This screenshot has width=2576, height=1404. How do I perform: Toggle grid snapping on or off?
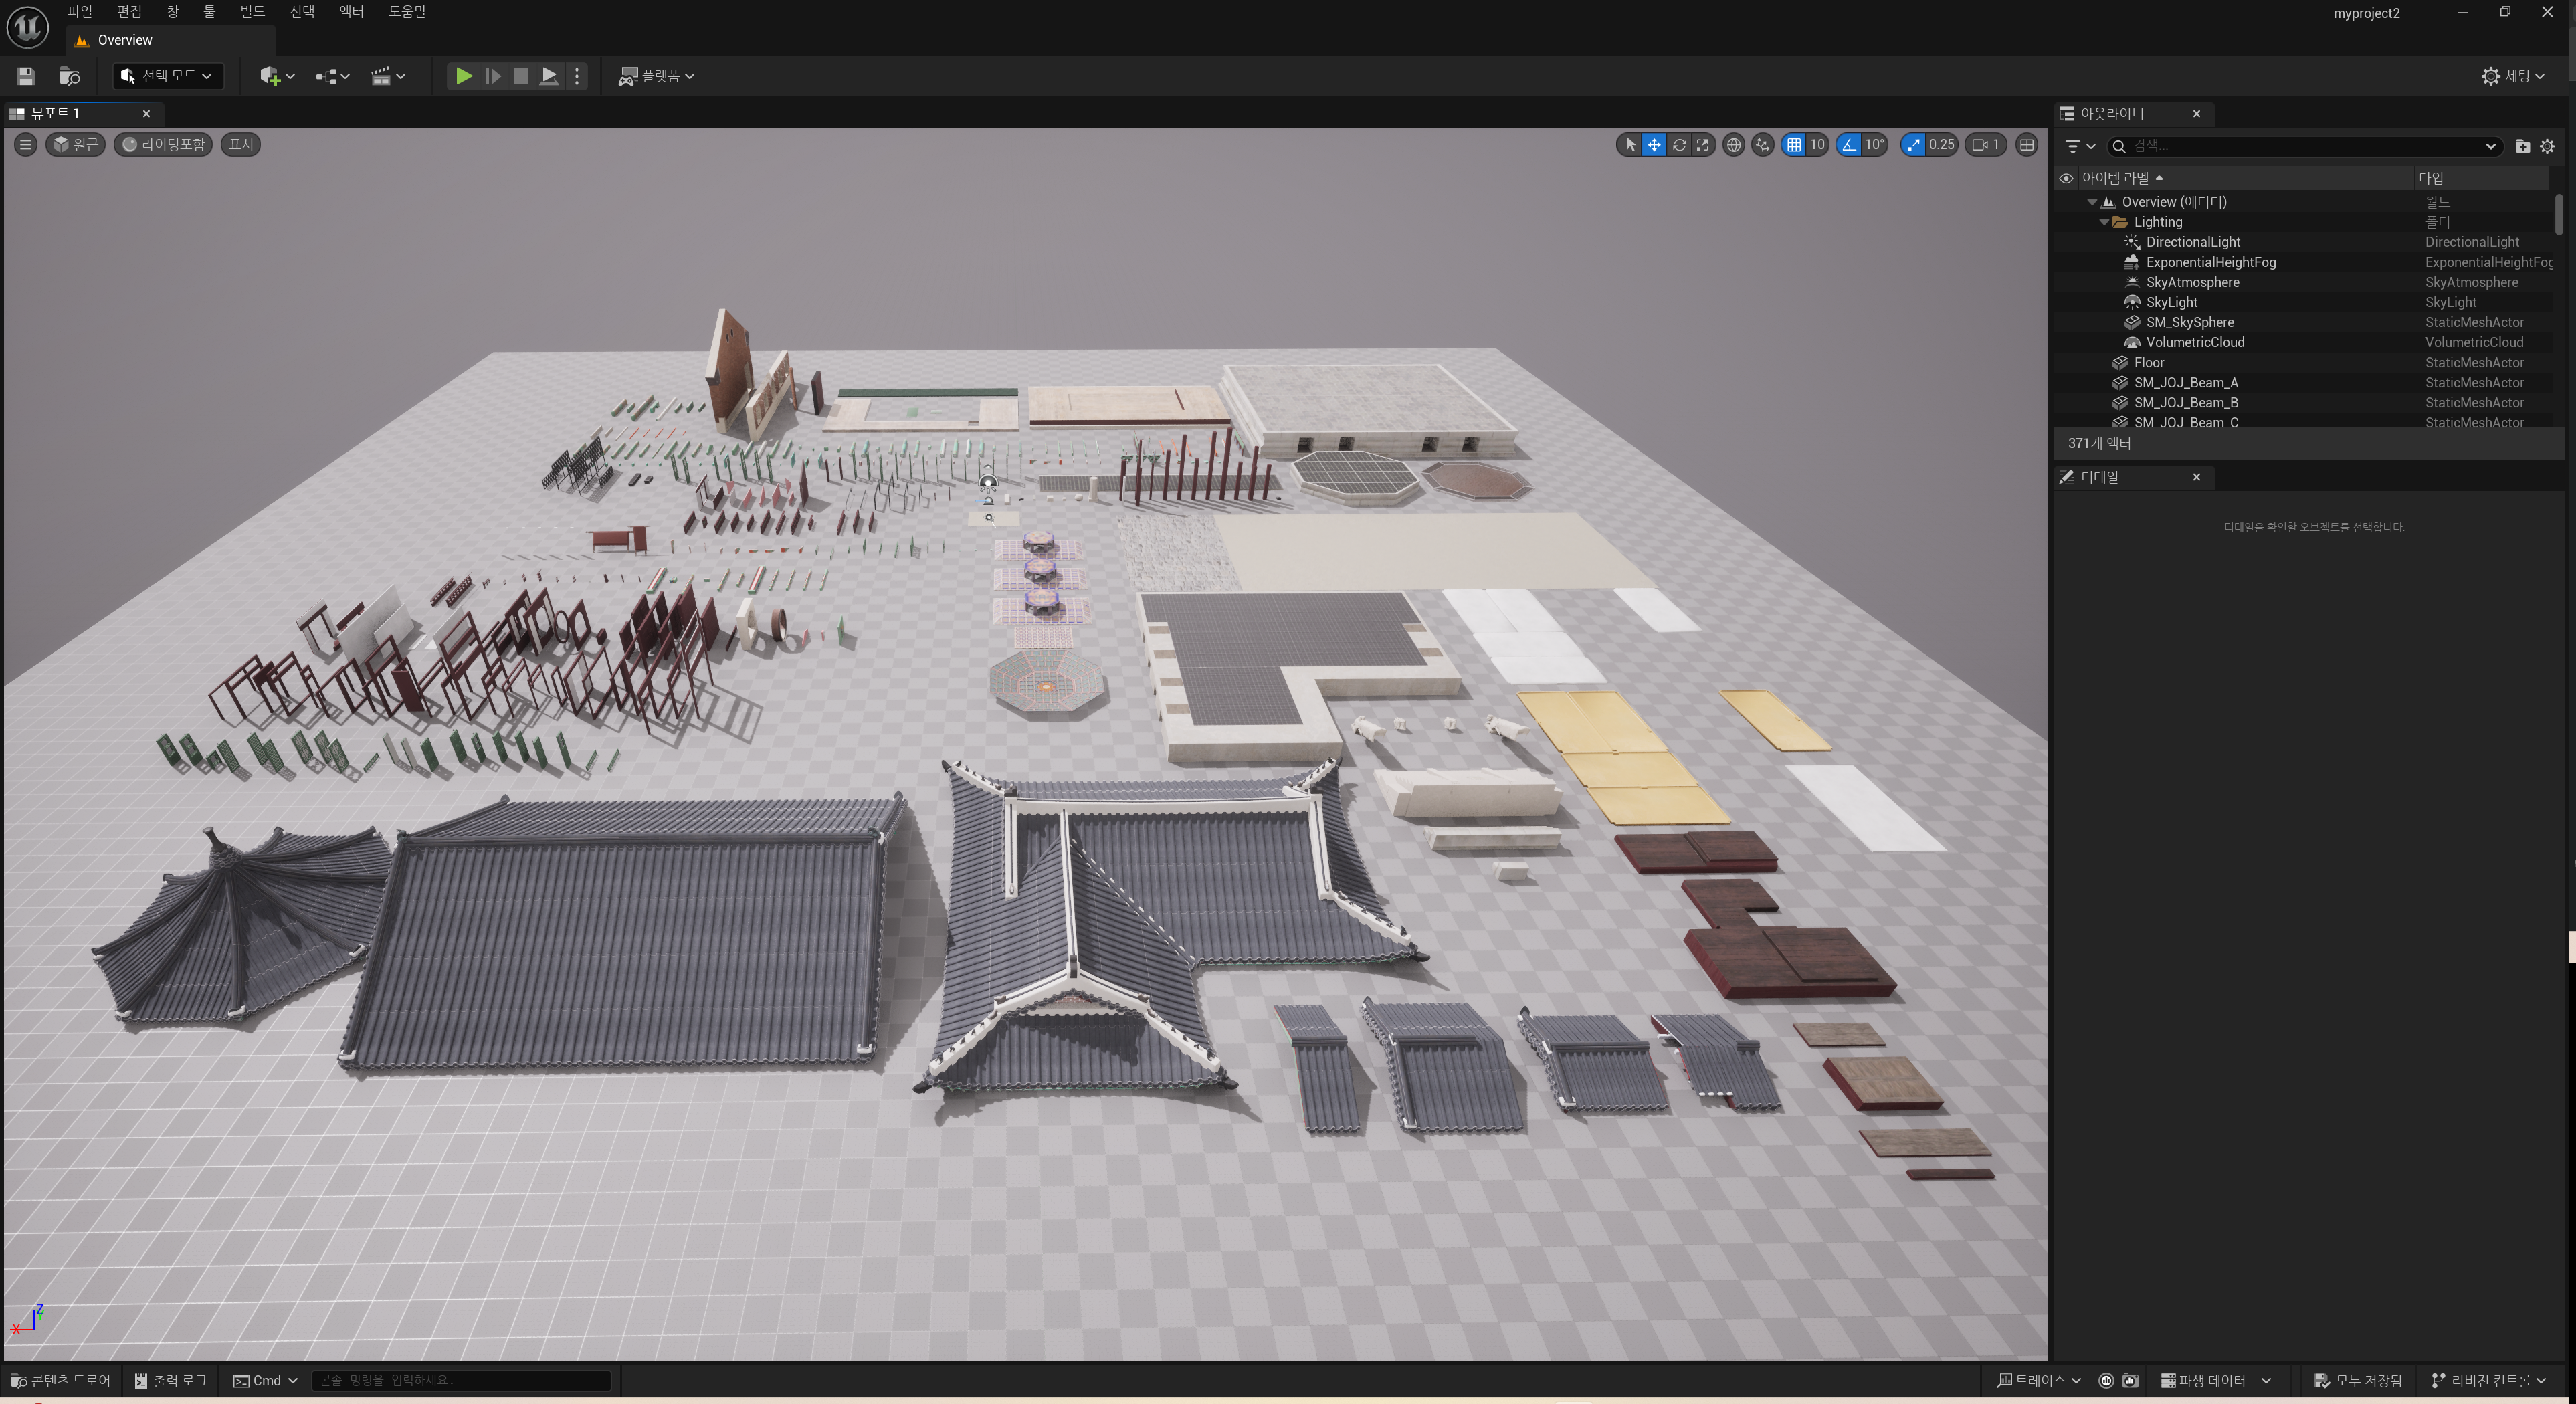tap(1794, 145)
